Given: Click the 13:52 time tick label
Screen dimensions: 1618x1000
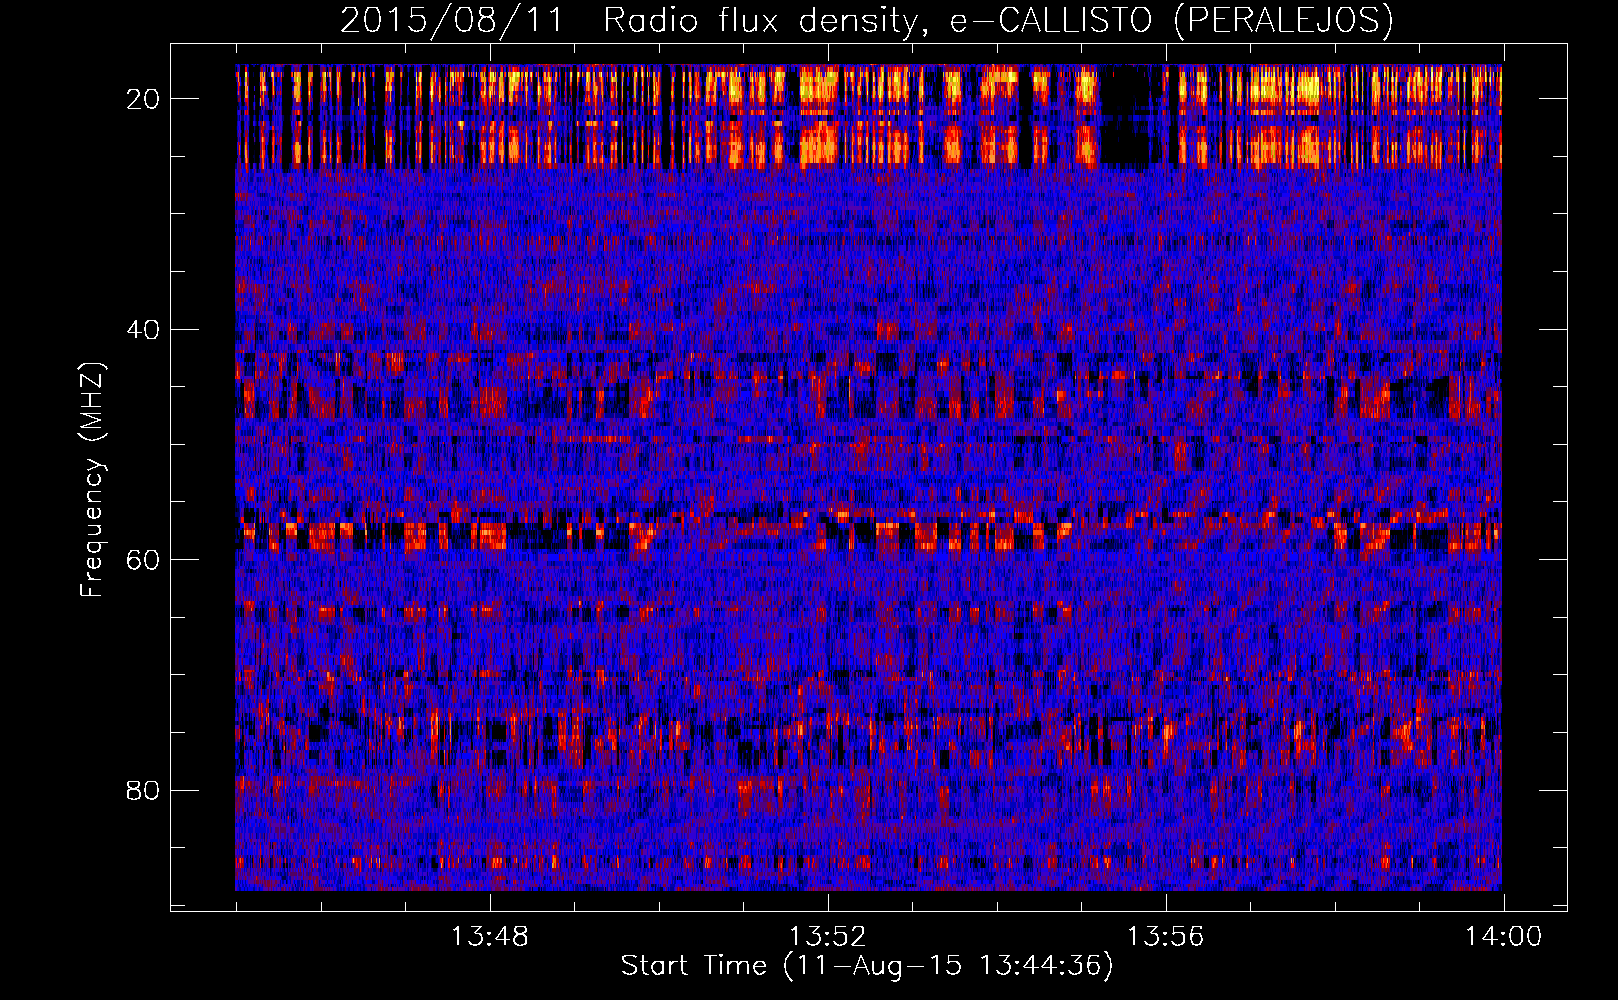Looking at the screenshot, I should [827, 937].
